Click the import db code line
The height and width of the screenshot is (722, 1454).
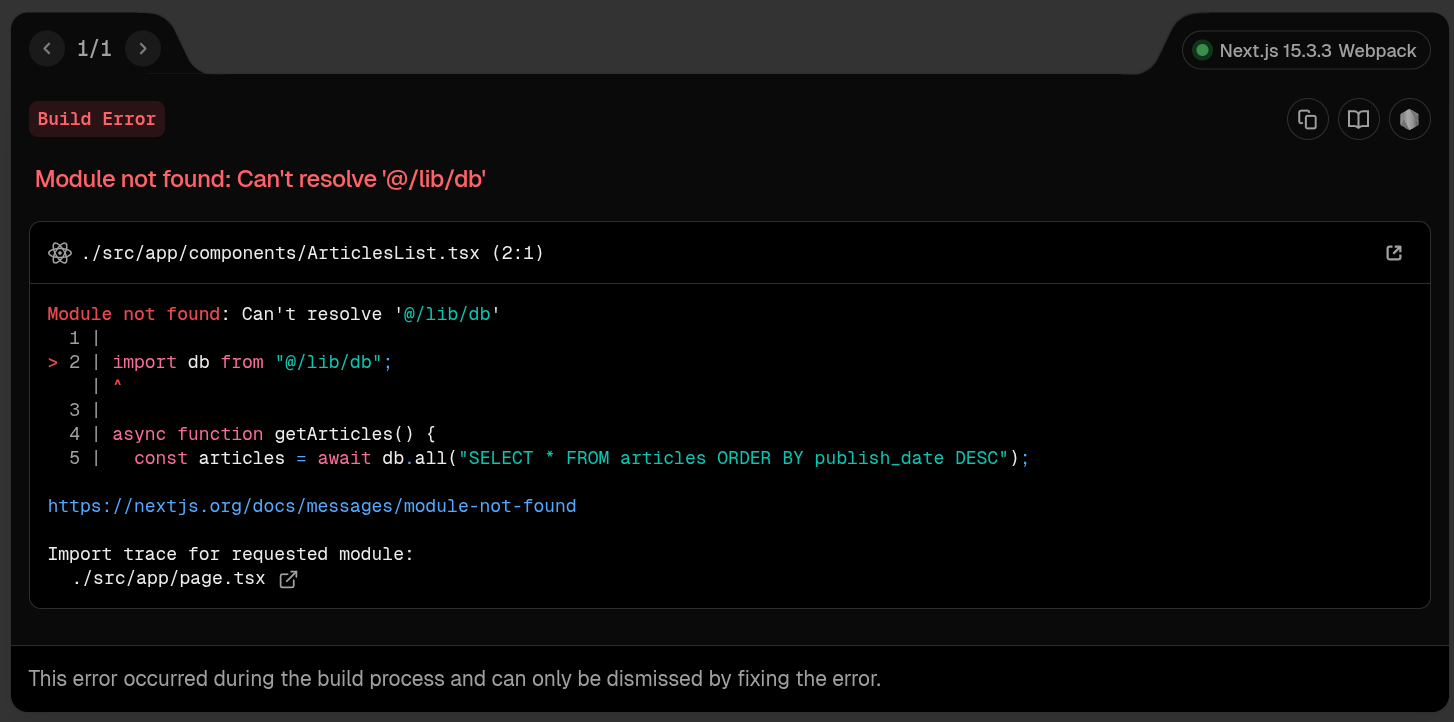252,362
